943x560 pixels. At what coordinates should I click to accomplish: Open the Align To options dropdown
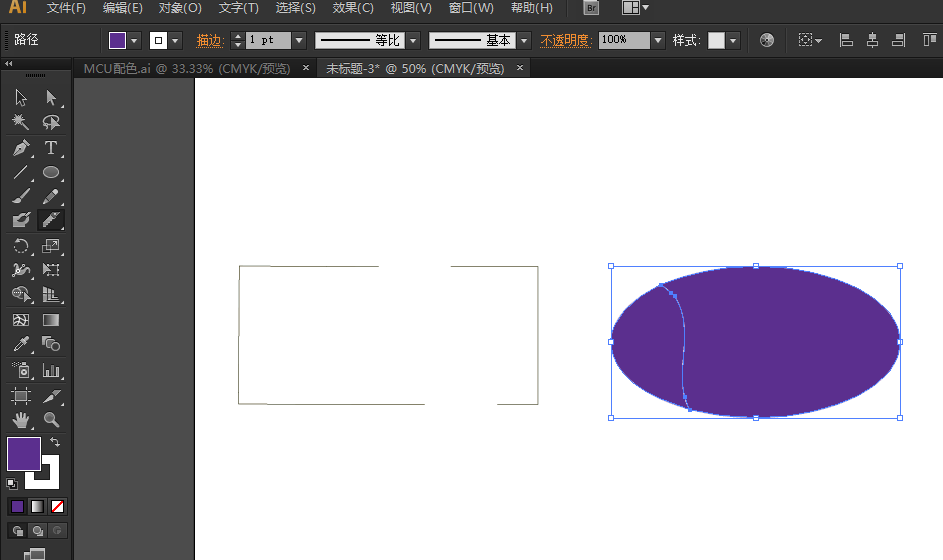pyautogui.click(x=809, y=40)
